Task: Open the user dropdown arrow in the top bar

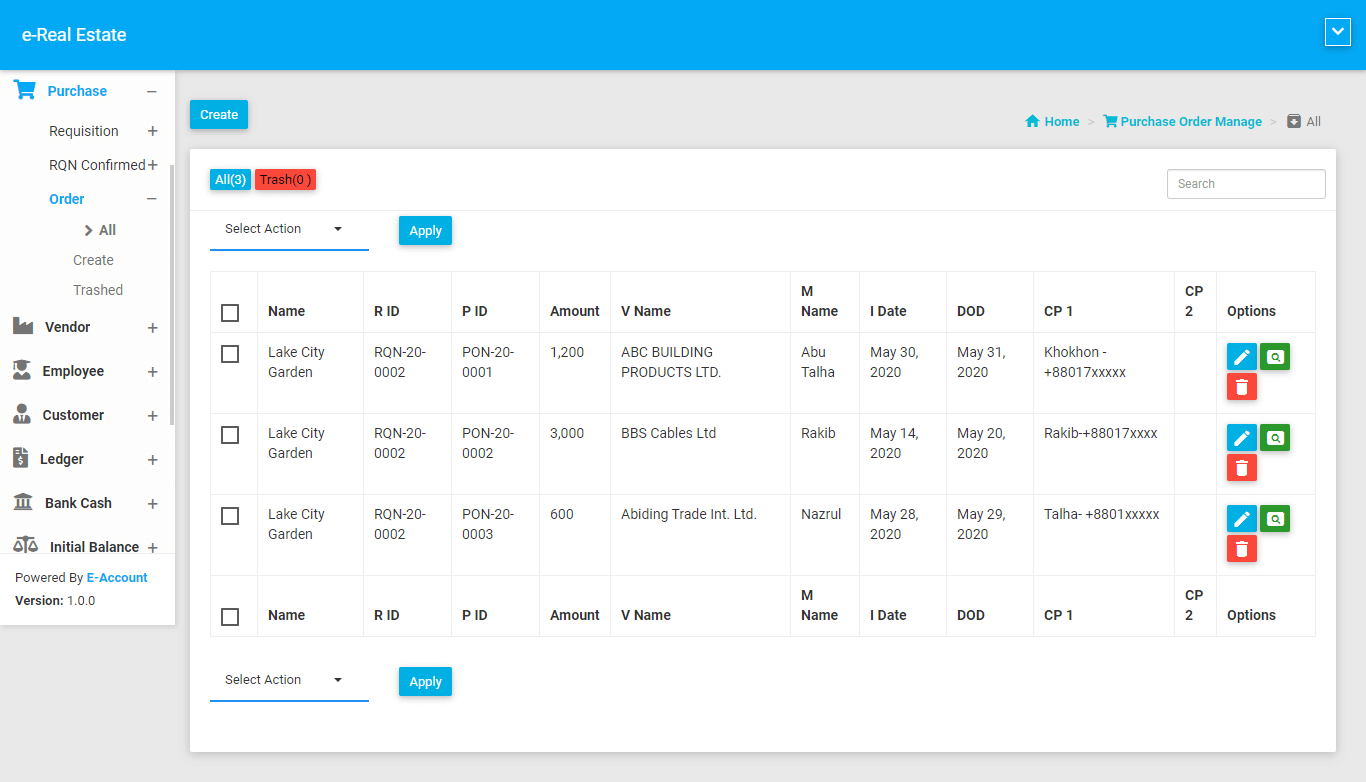Action: pyautogui.click(x=1337, y=32)
